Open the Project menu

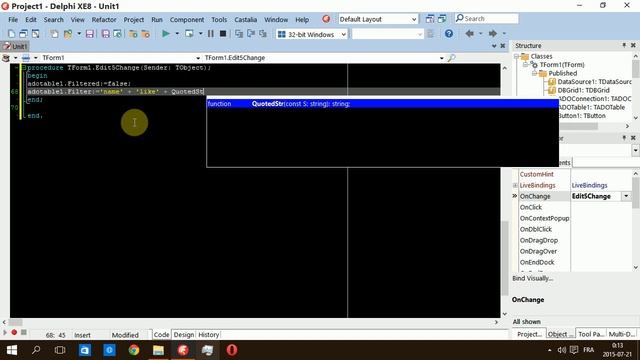pos(133,20)
